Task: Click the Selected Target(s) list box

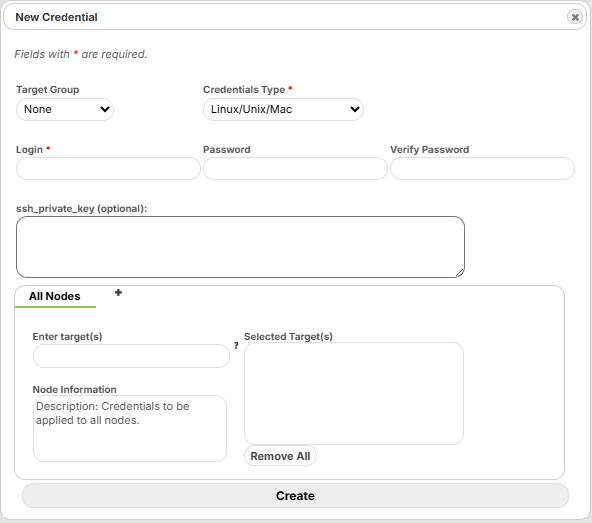Action: coord(354,393)
